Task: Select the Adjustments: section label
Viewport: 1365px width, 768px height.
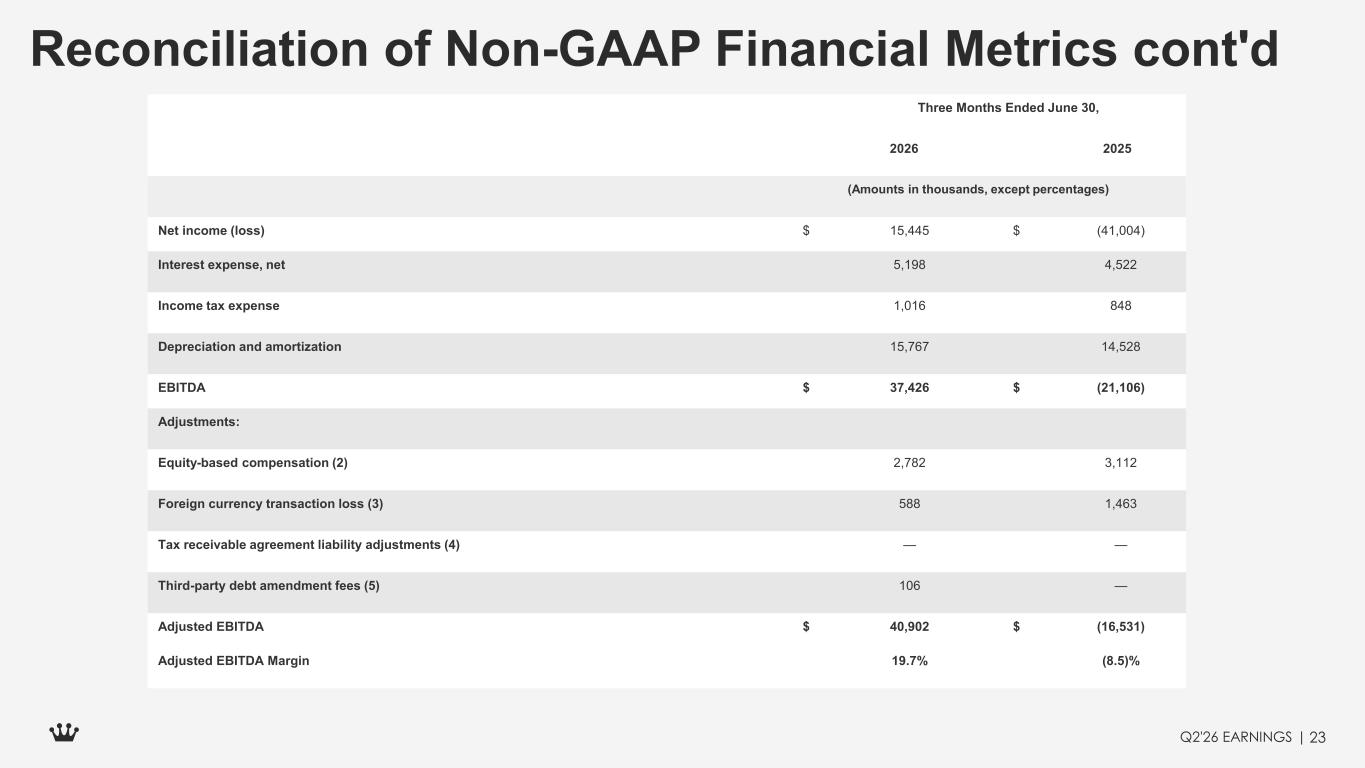Action: click(199, 422)
